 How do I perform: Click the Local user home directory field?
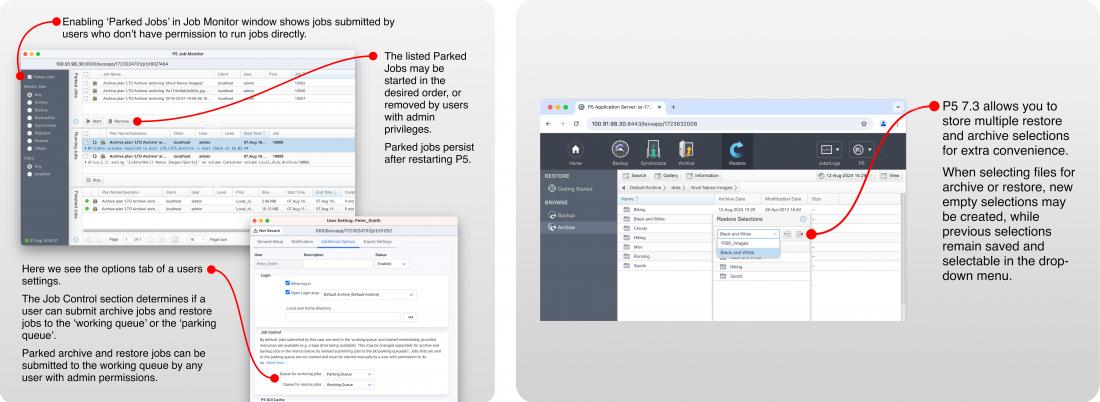(343, 317)
